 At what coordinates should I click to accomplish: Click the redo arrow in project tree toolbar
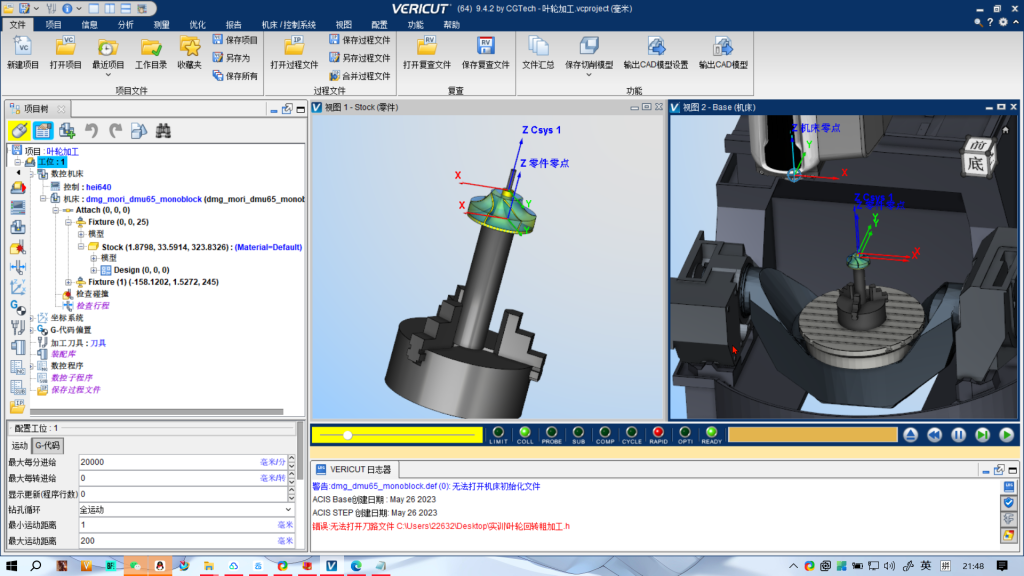tap(116, 131)
